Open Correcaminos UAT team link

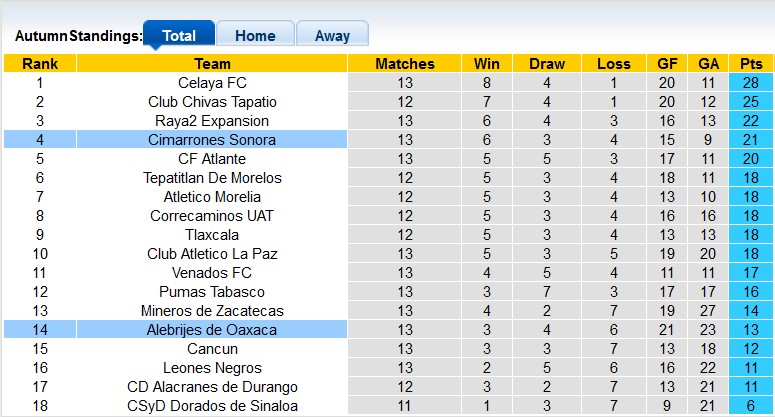coord(212,216)
